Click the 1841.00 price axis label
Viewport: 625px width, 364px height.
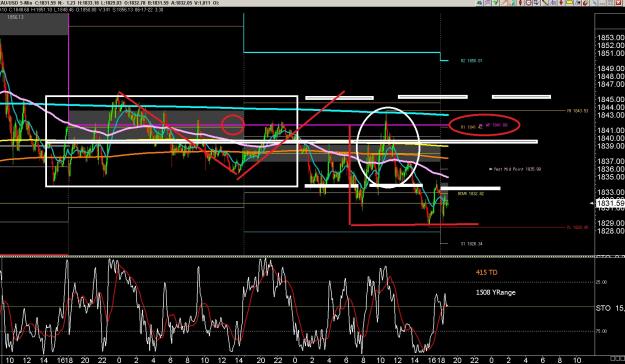(x=610, y=130)
